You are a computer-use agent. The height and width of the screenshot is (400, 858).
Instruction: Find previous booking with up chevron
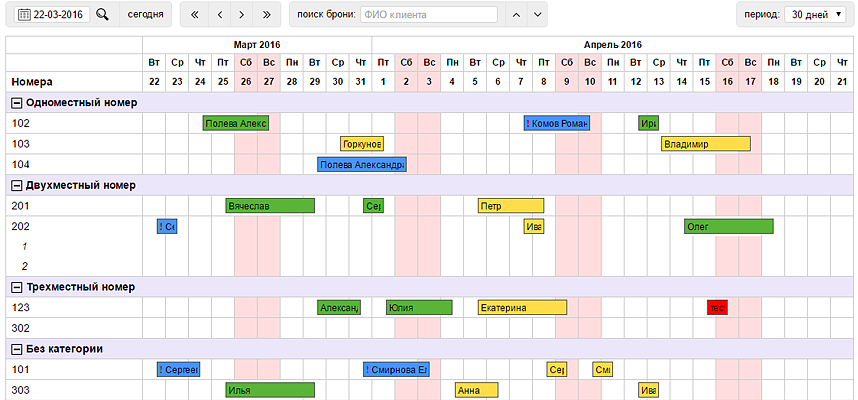point(515,15)
